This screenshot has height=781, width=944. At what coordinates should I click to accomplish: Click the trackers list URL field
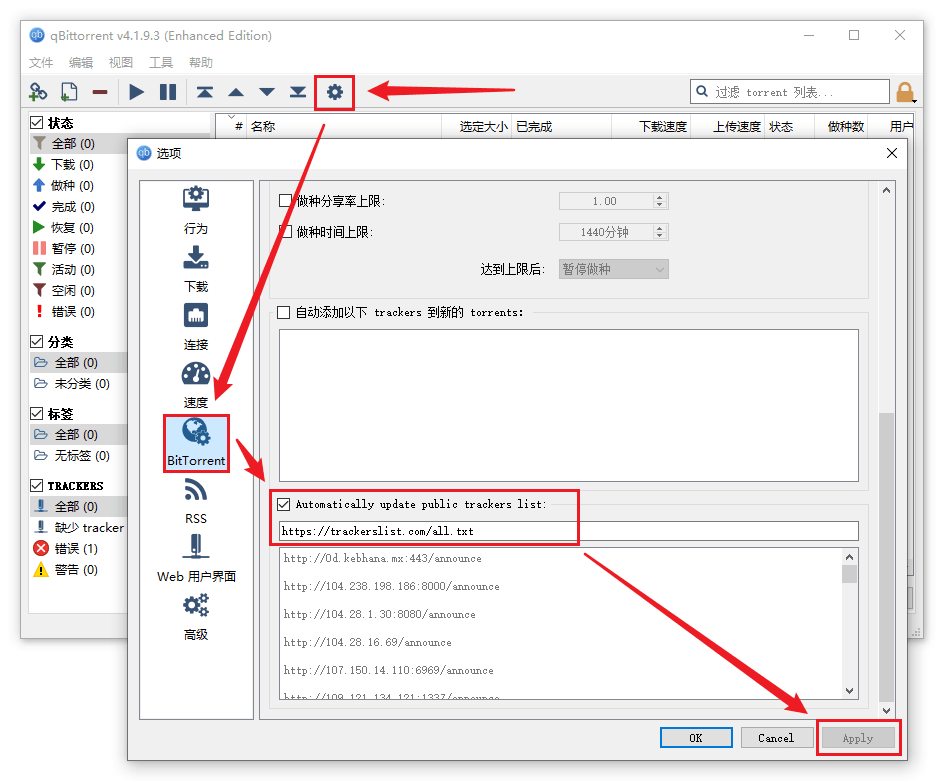(568, 531)
